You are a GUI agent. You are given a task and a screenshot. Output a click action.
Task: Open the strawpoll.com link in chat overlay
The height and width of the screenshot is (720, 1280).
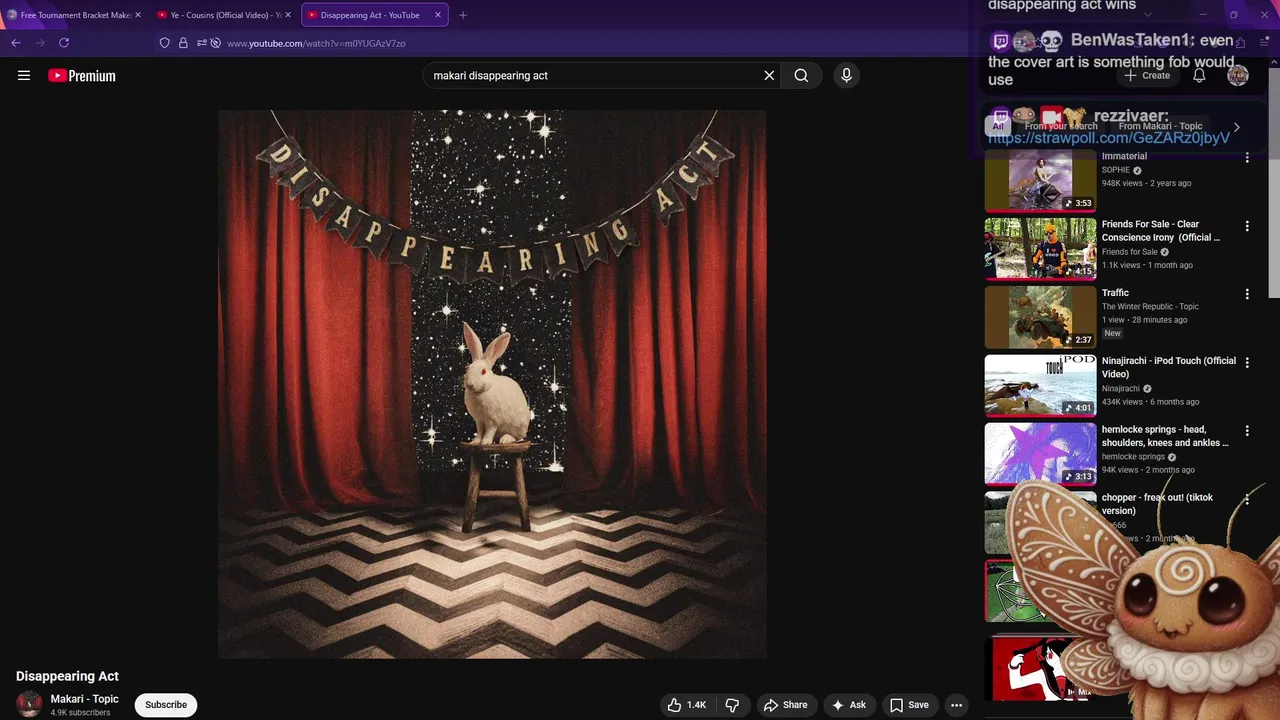pyautogui.click(x=1109, y=138)
